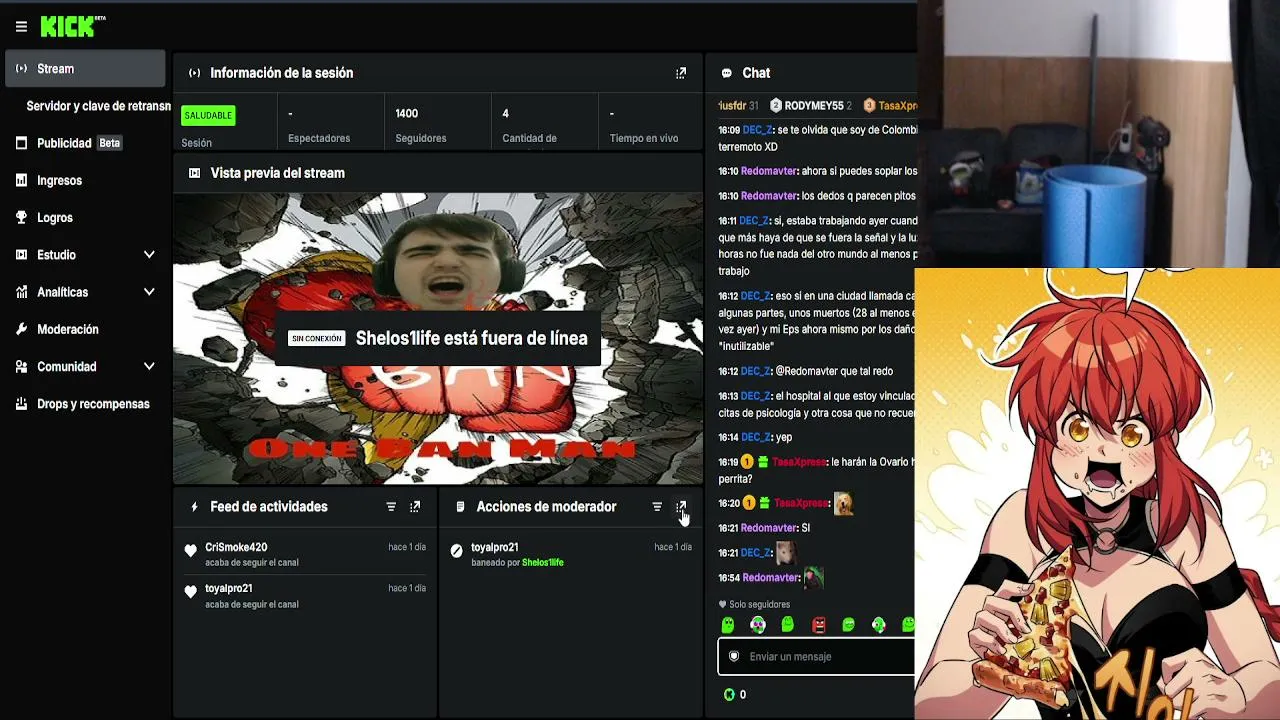Click the Chat speech bubble icon
1280x720 pixels.
tap(726, 73)
